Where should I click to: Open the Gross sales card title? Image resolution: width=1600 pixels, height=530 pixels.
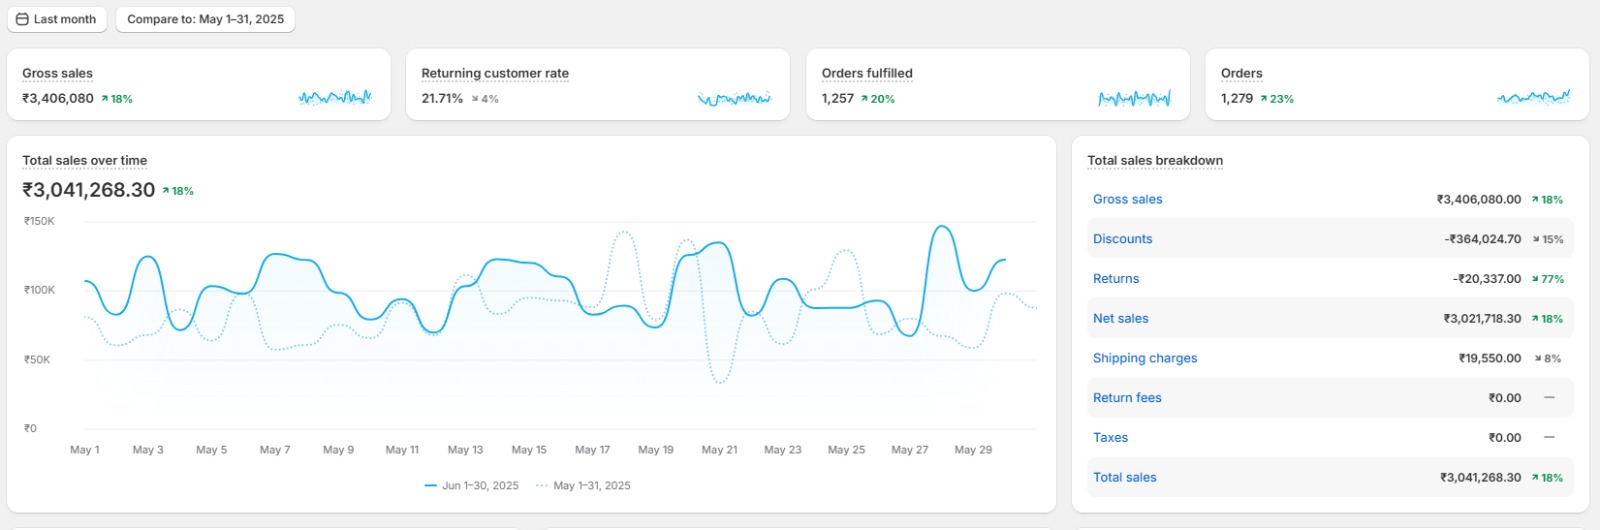(x=57, y=73)
